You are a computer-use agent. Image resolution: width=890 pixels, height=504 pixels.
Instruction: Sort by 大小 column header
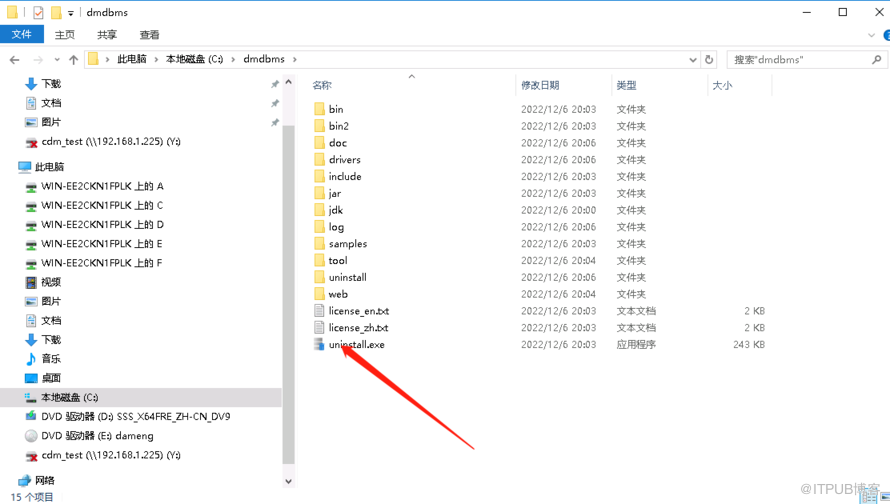(x=722, y=85)
